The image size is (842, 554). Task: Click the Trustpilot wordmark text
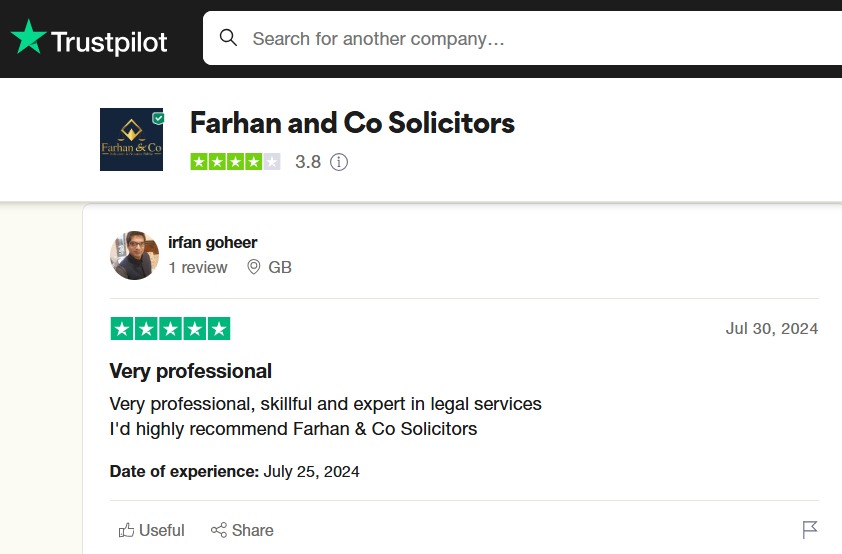[109, 41]
